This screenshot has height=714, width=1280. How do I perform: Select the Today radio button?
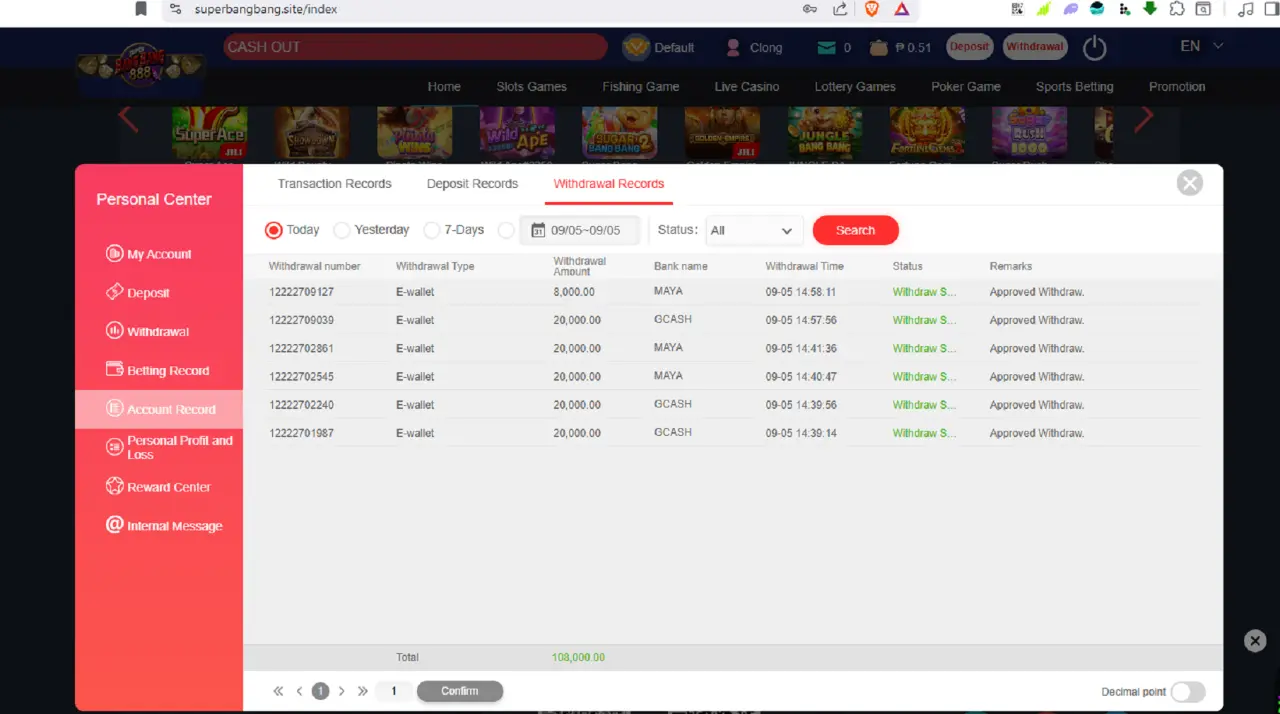coord(273,230)
